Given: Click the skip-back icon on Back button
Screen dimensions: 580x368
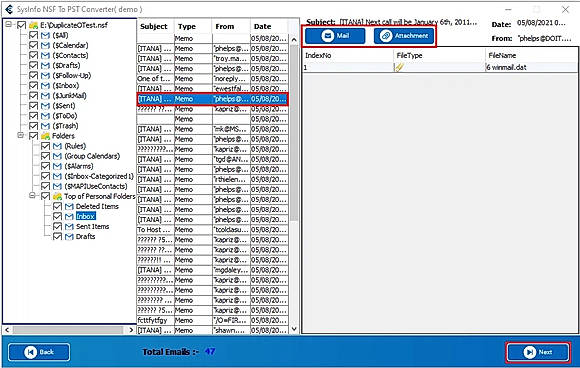Looking at the screenshot, I should pos(30,352).
